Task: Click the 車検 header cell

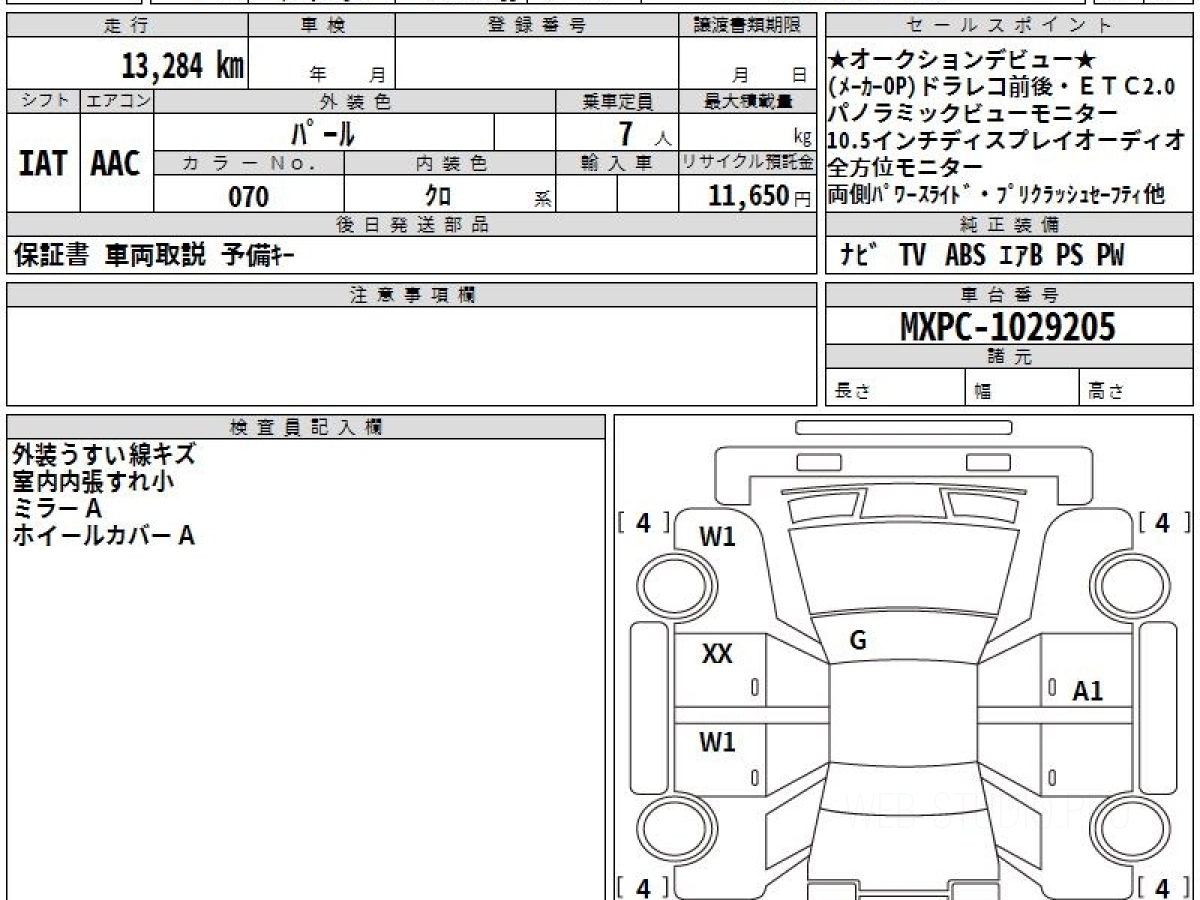Action: click(x=322, y=26)
